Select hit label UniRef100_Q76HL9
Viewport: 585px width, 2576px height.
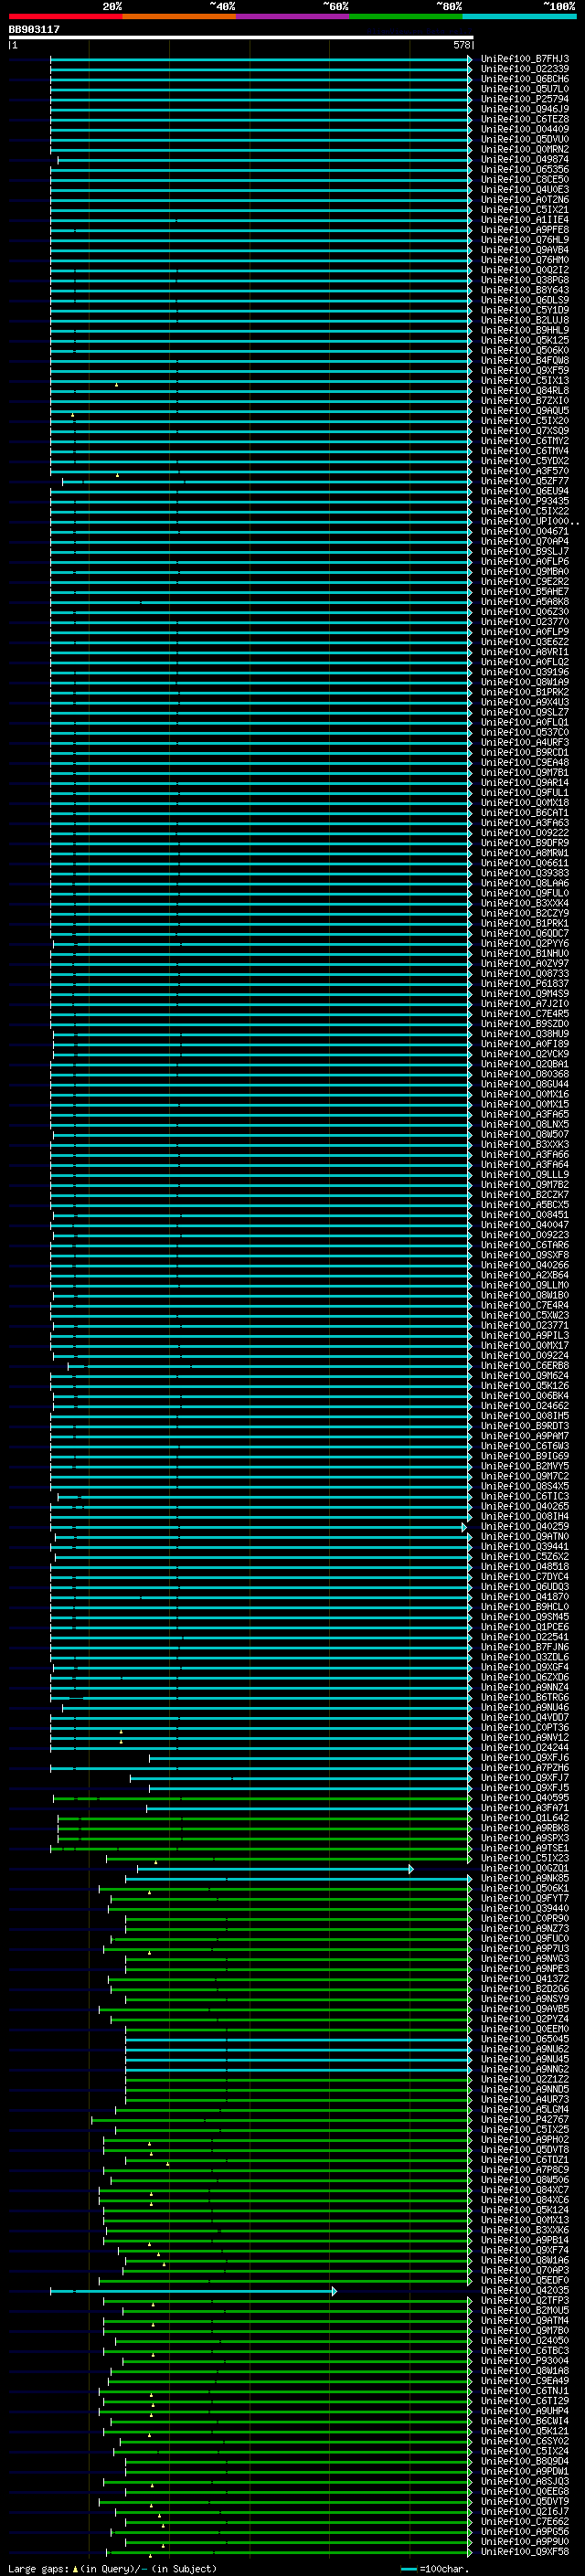(525, 240)
